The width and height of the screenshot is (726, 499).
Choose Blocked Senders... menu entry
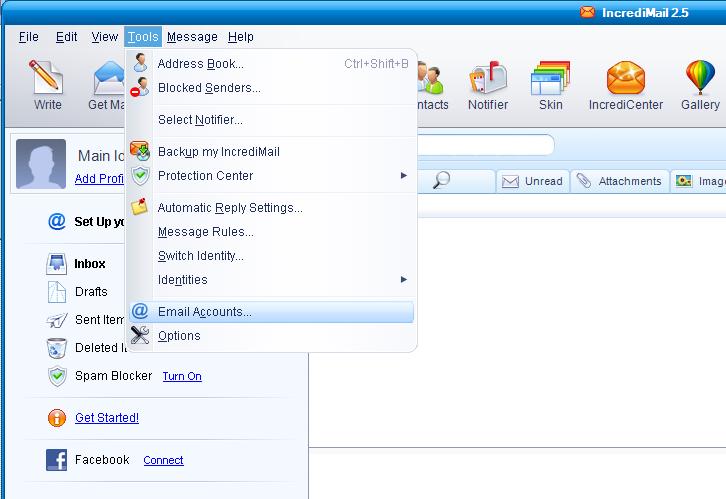[x=271, y=87]
